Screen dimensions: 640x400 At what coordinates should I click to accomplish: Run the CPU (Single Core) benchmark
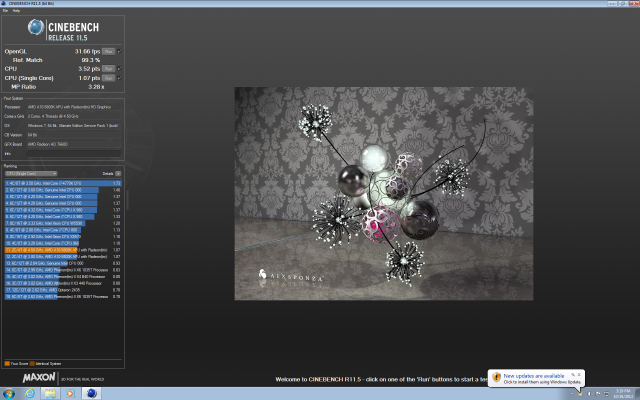(x=108, y=78)
